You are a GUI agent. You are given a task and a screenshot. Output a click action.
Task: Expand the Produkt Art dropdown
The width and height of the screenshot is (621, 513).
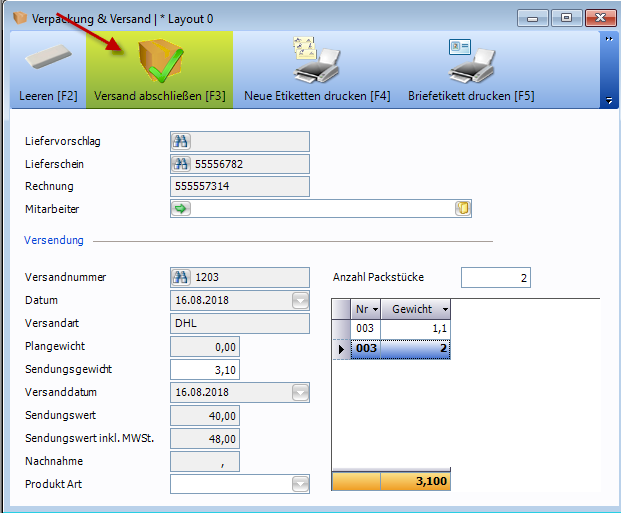coord(300,485)
